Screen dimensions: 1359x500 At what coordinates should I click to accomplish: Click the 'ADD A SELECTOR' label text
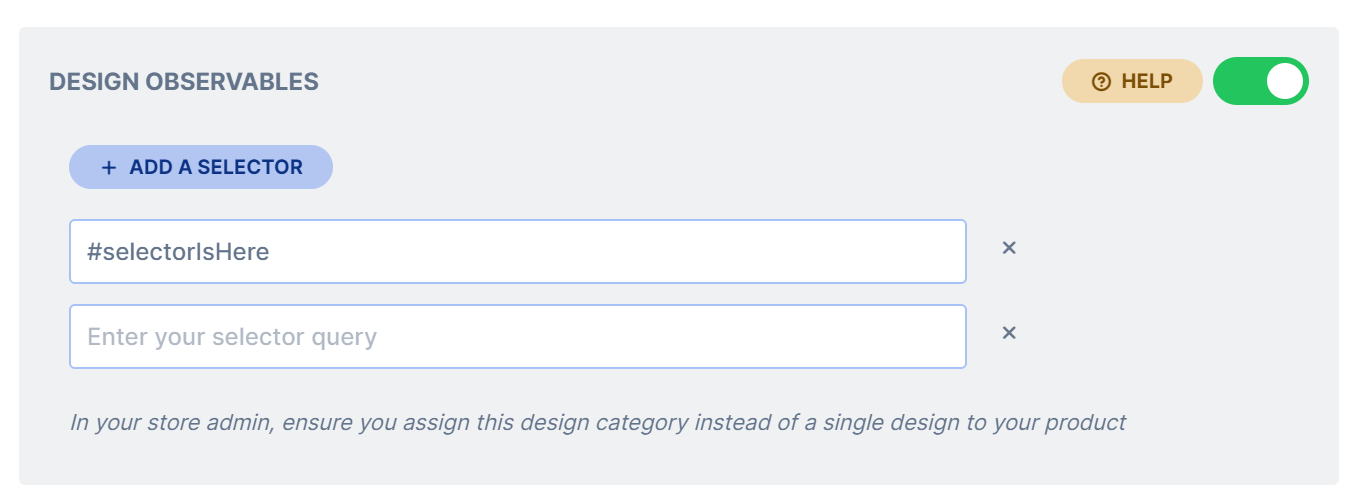pos(216,167)
